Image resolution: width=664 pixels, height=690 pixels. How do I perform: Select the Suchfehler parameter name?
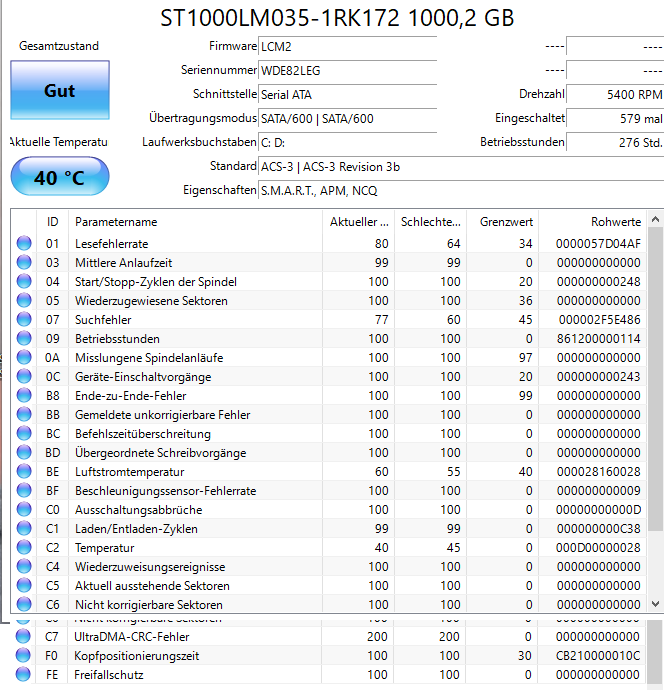[x=103, y=320]
